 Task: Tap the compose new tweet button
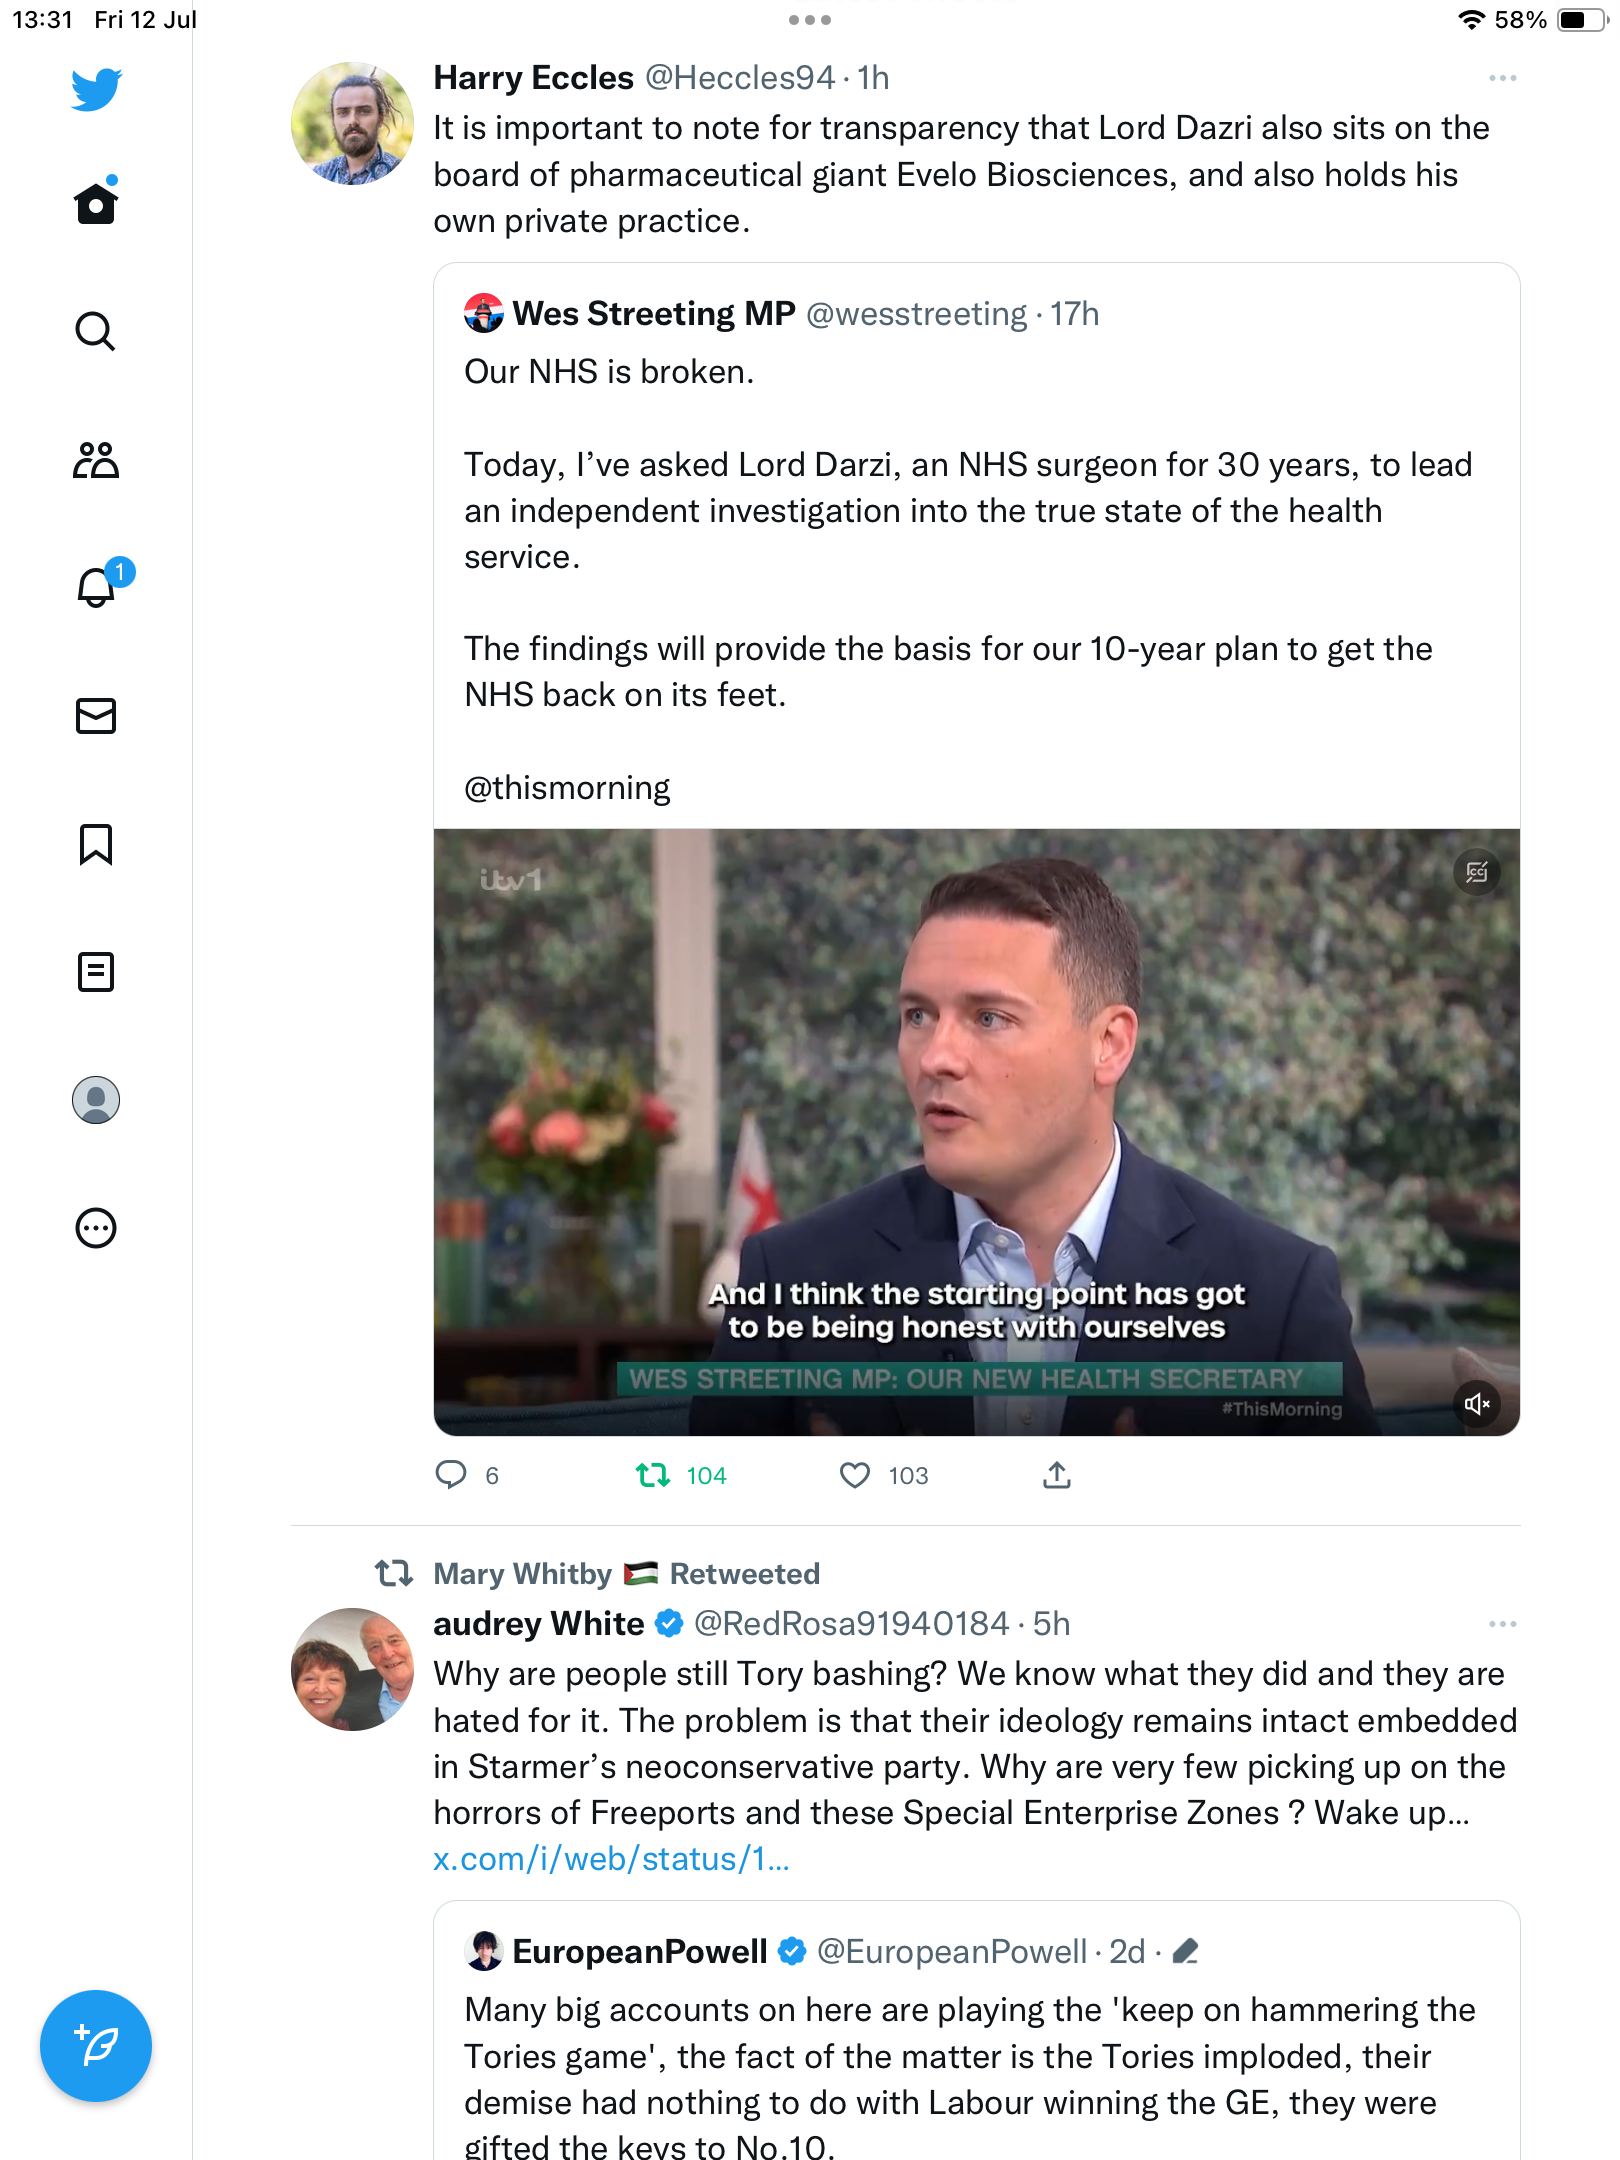pos(96,2046)
